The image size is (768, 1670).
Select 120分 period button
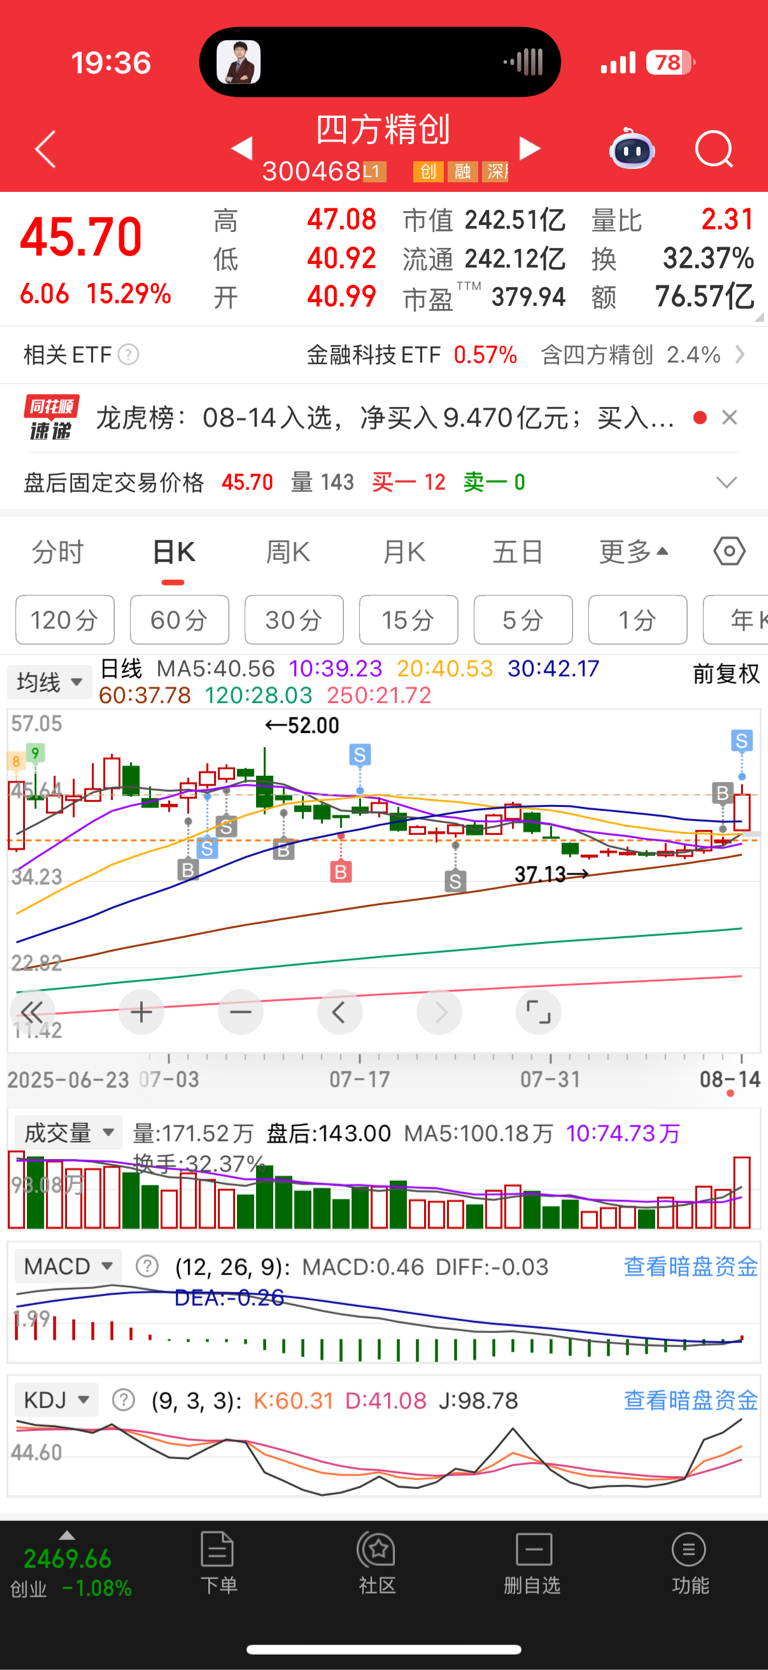point(65,620)
